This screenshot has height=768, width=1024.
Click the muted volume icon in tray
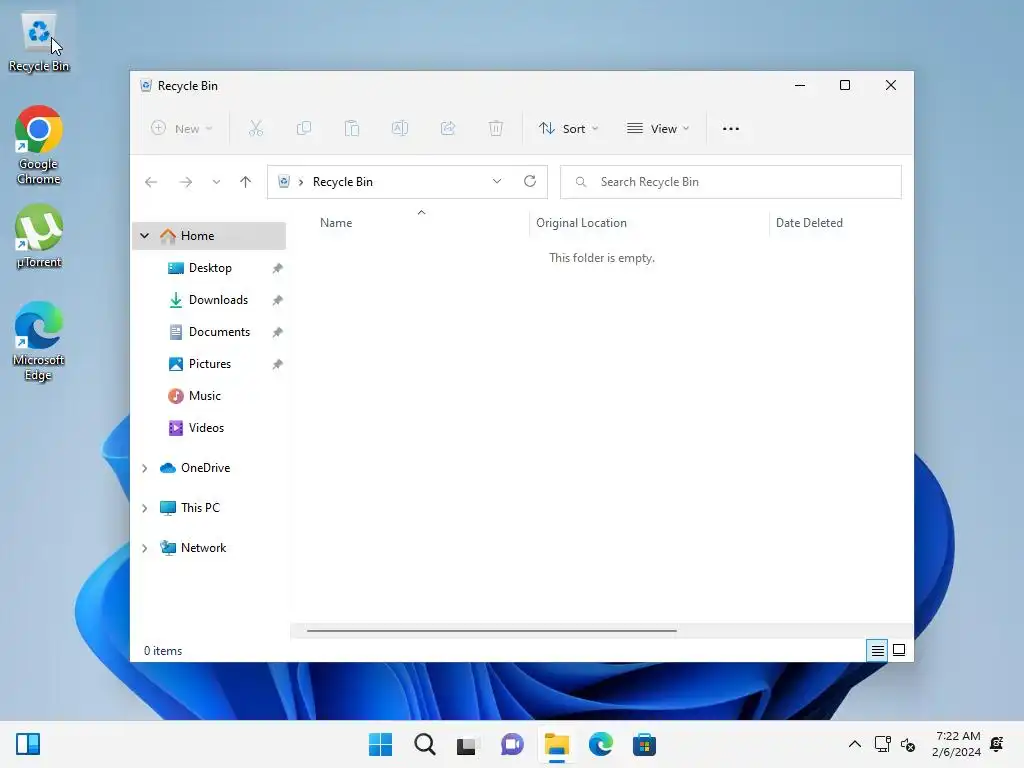(x=908, y=744)
